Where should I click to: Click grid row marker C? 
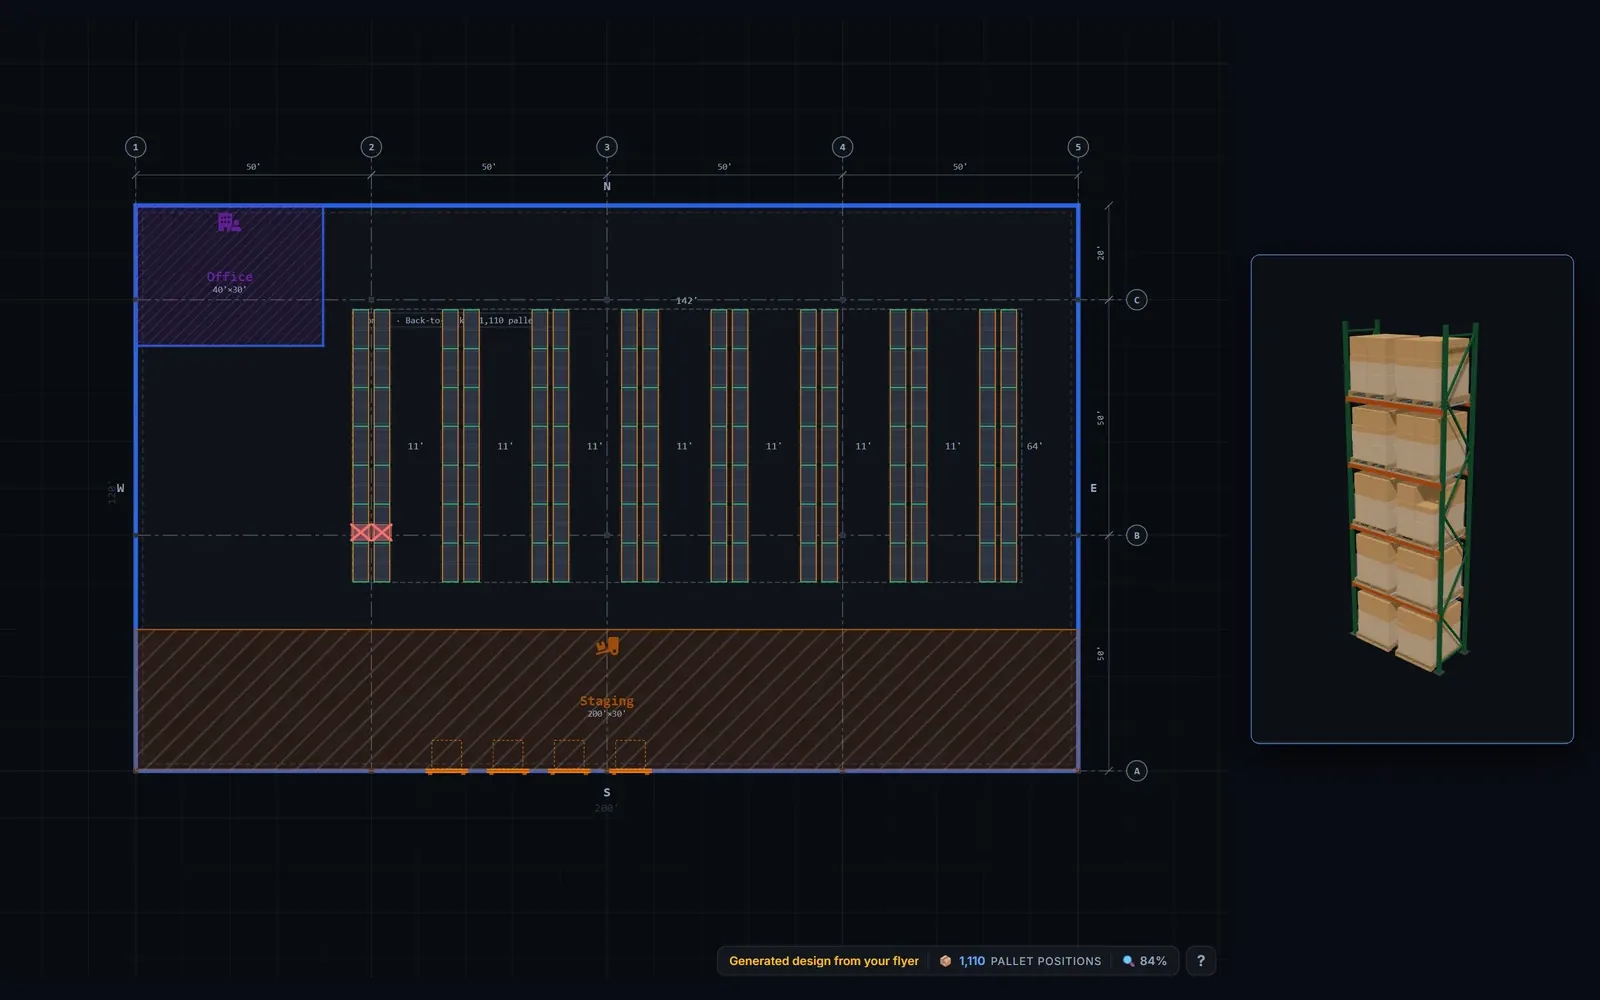[1136, 300]
